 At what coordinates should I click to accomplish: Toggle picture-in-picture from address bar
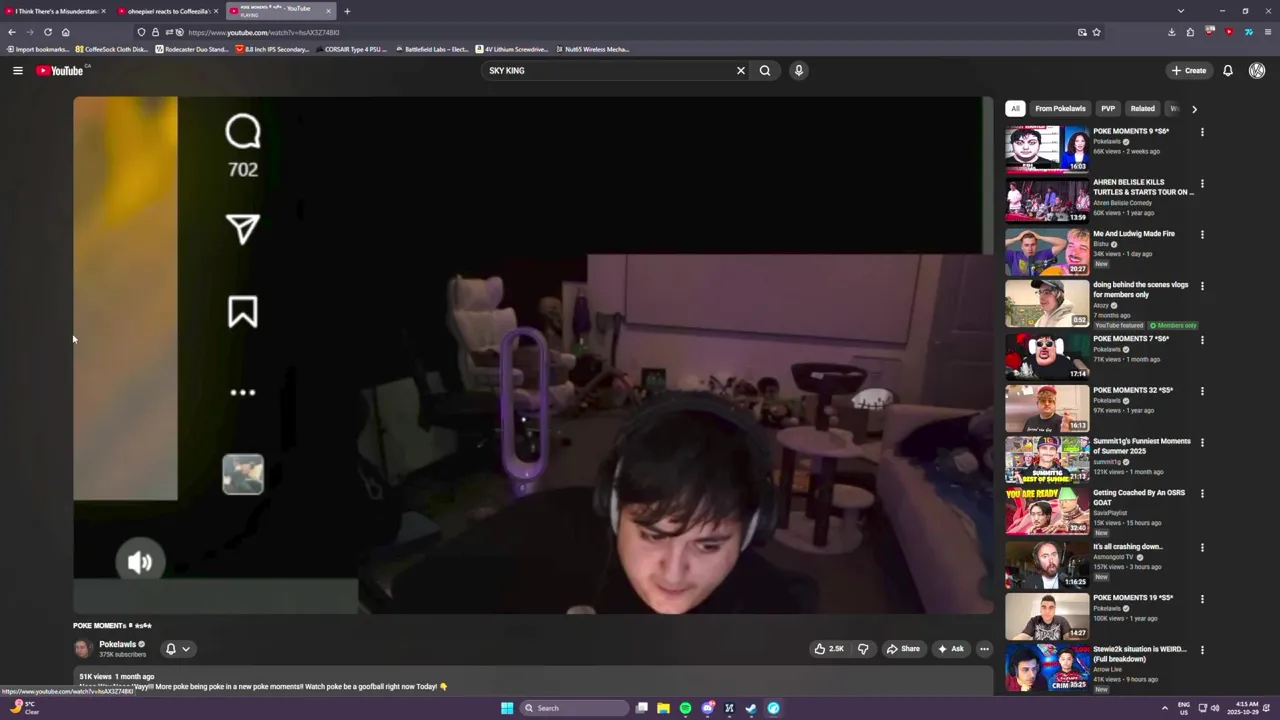point(1082,32)
